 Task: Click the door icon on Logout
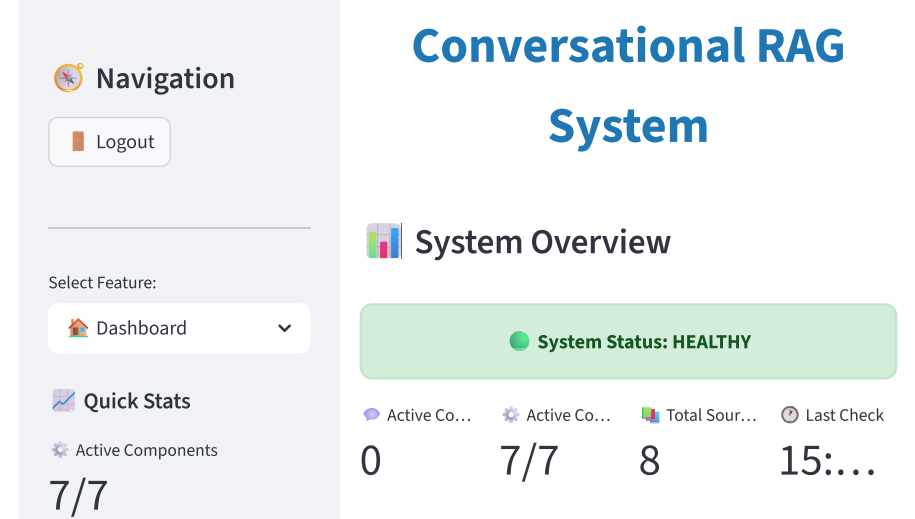[78, 142]
